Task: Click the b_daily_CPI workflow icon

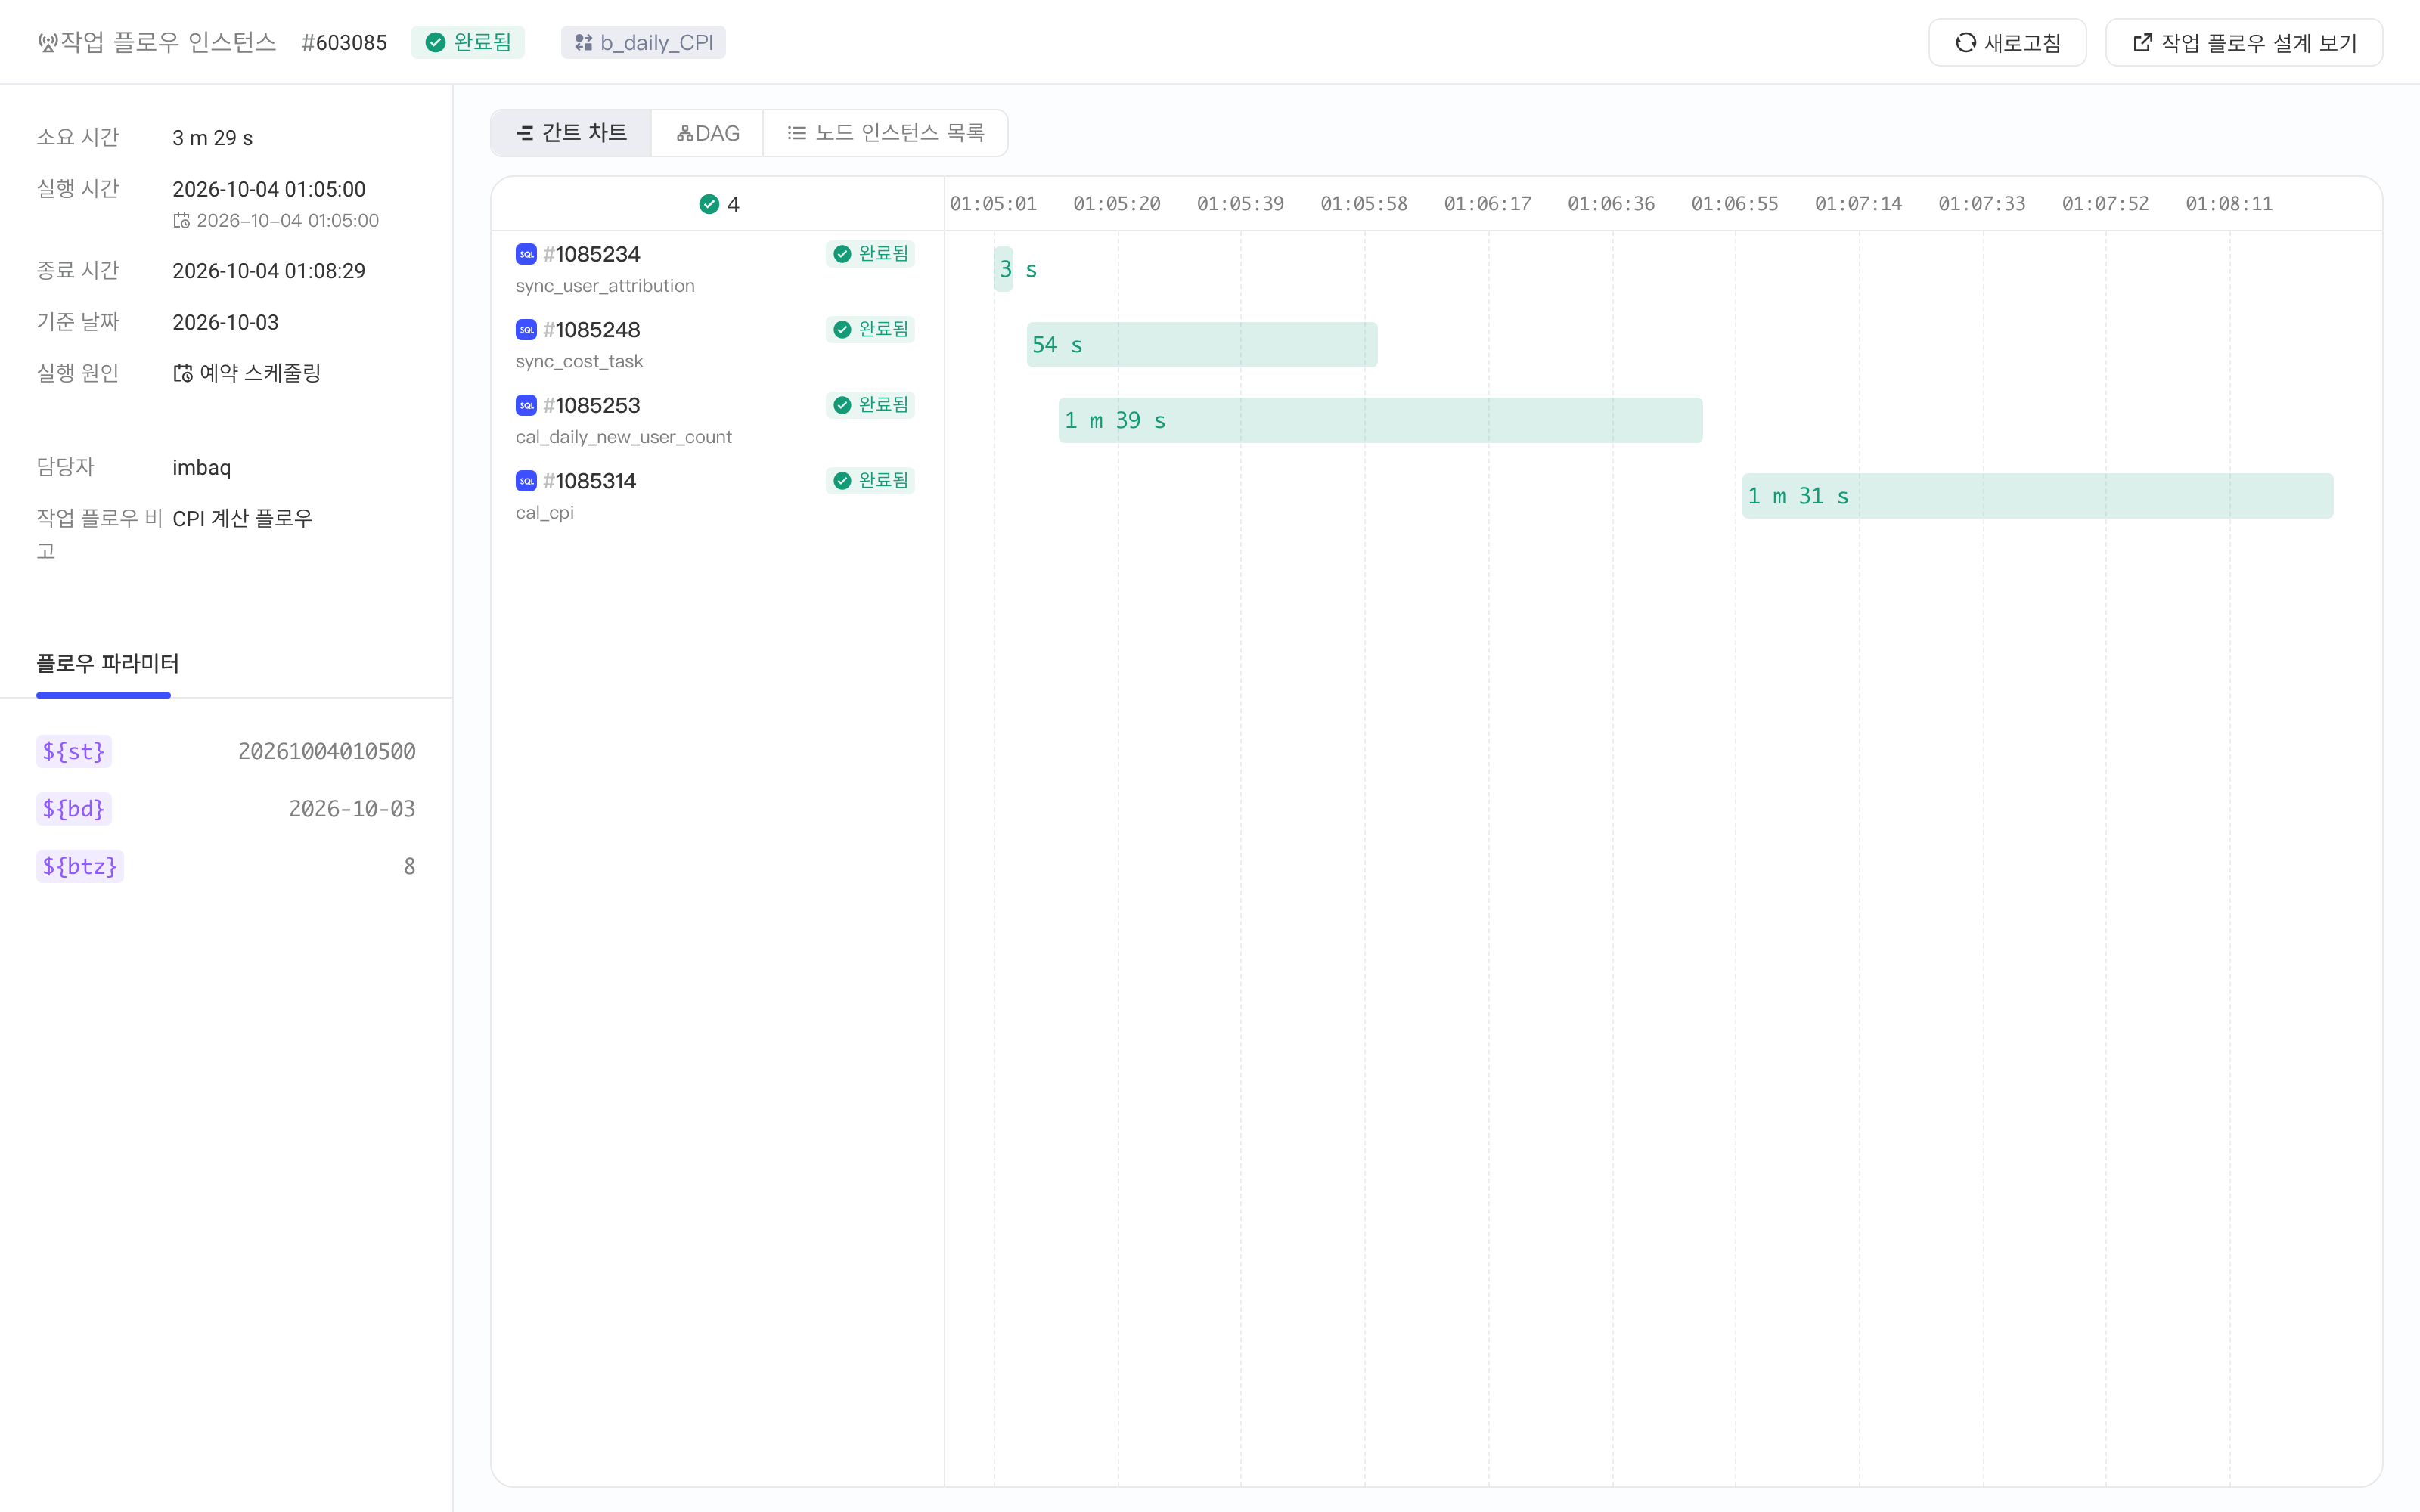Action: point(583,42)
